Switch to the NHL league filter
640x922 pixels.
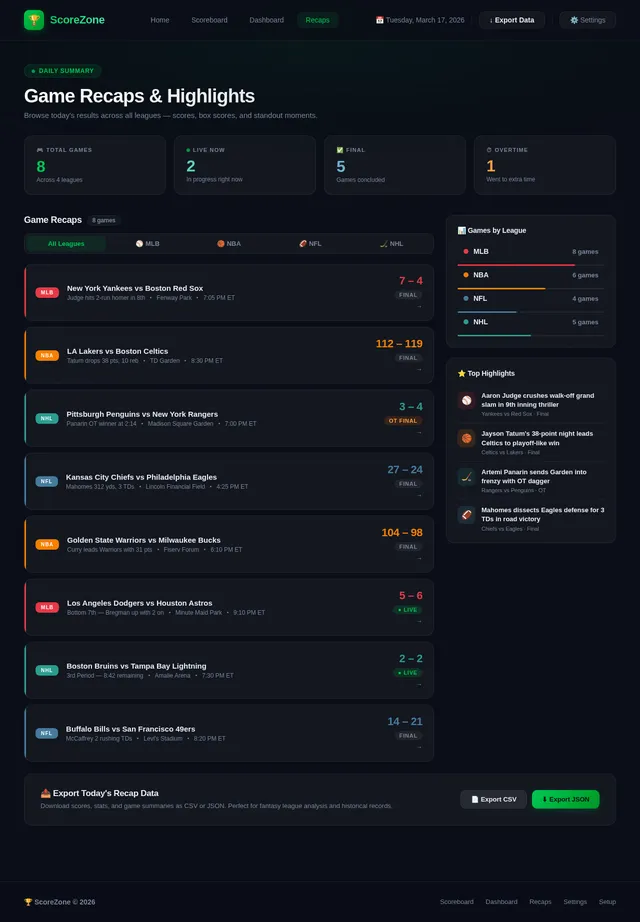(x=391, y=243)
